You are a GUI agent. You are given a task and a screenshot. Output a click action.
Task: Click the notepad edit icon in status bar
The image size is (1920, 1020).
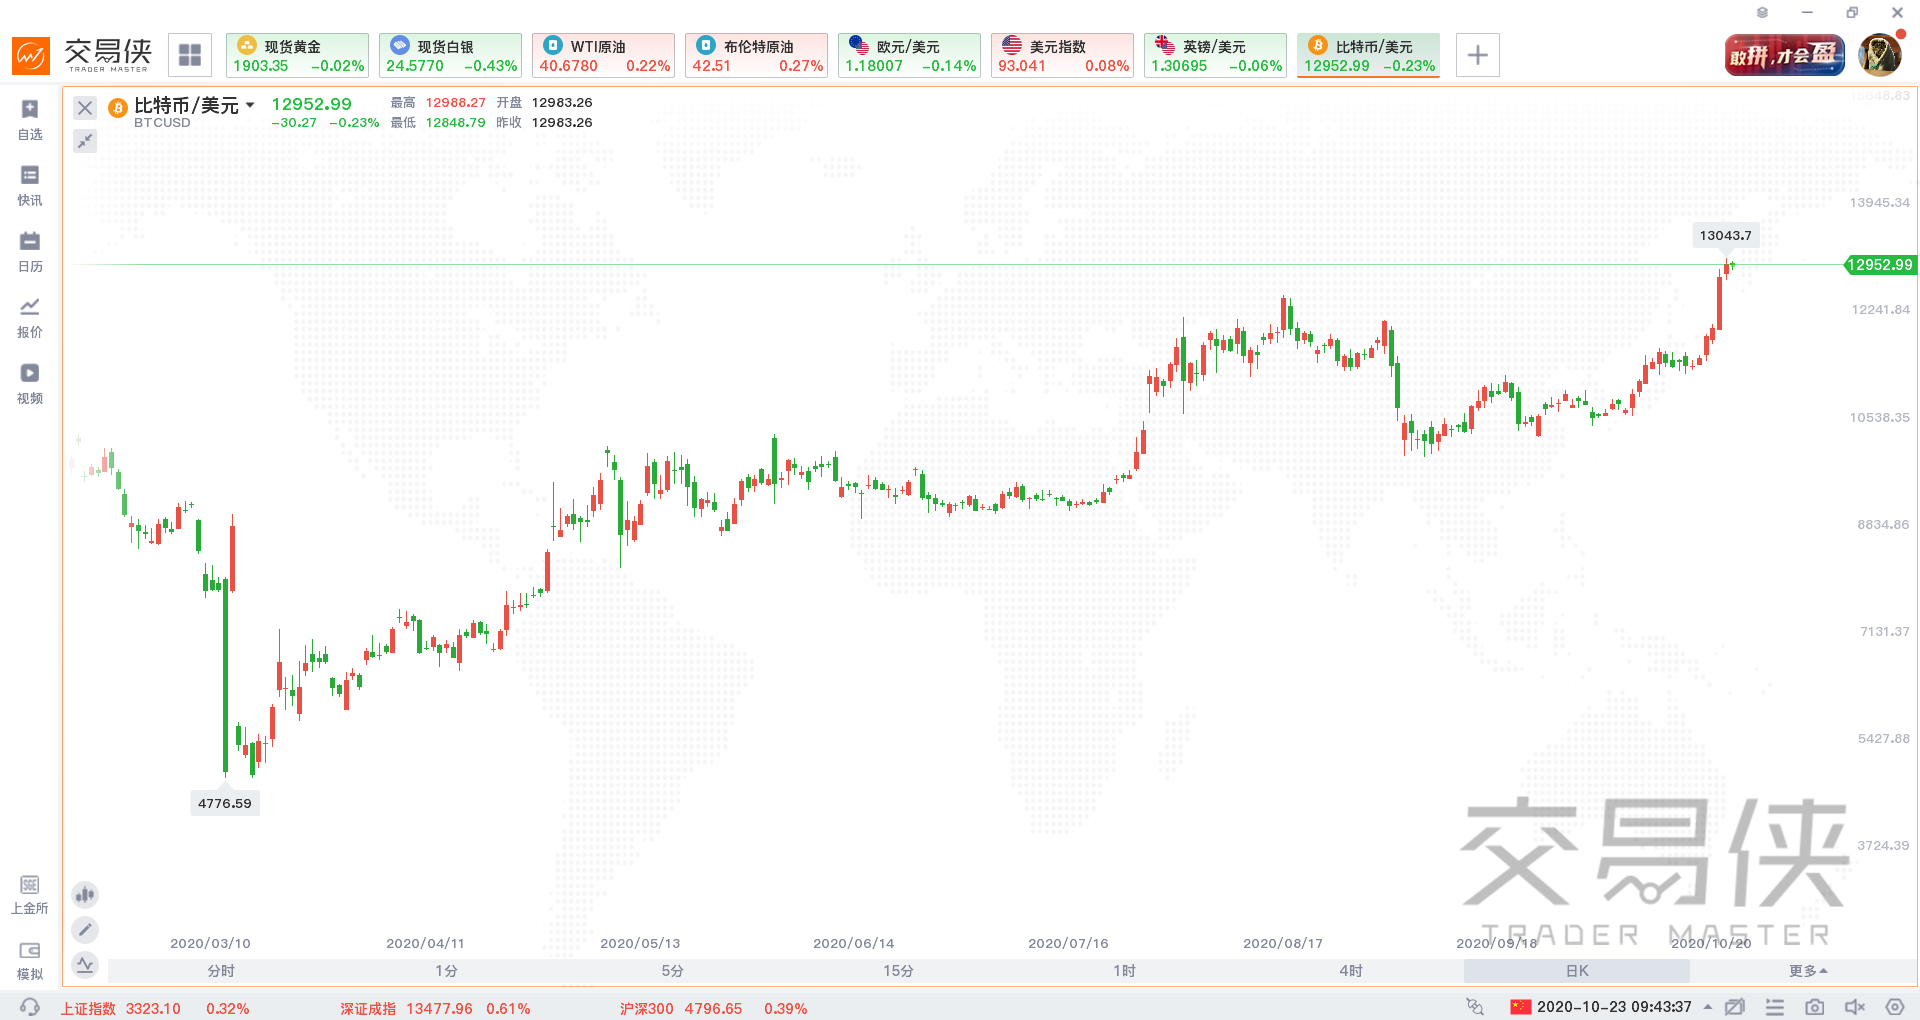[x=1735, y=1007]
